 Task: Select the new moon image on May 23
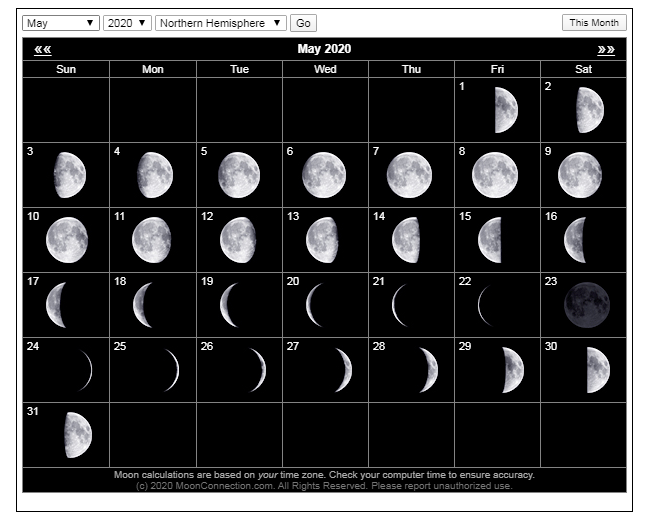[585, 305]
